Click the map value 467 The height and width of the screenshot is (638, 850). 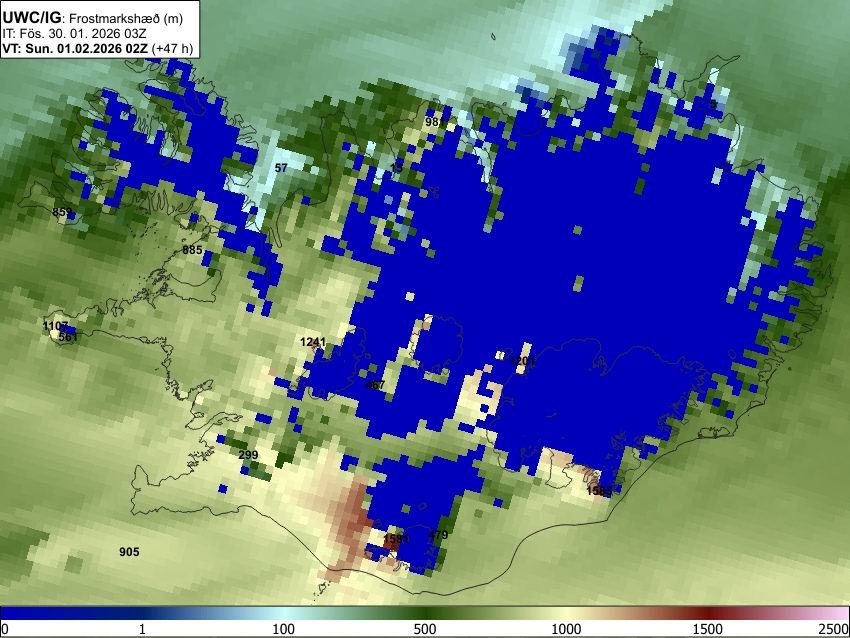(375, 385)
